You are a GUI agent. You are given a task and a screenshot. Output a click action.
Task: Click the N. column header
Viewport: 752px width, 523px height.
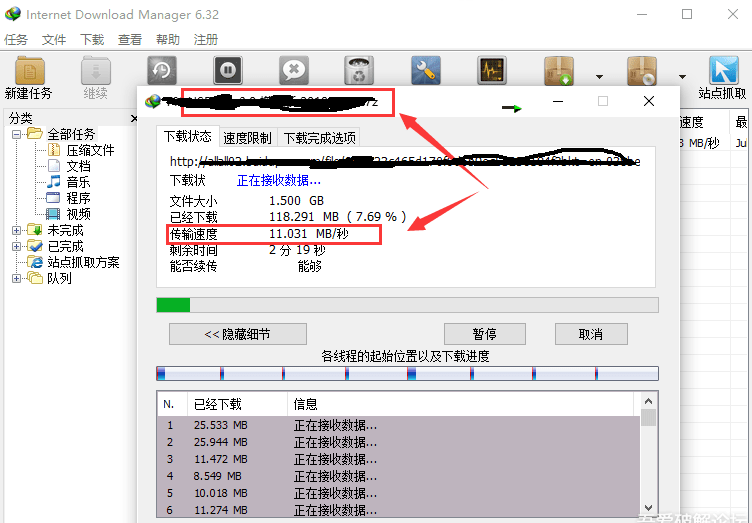[172, 404]
